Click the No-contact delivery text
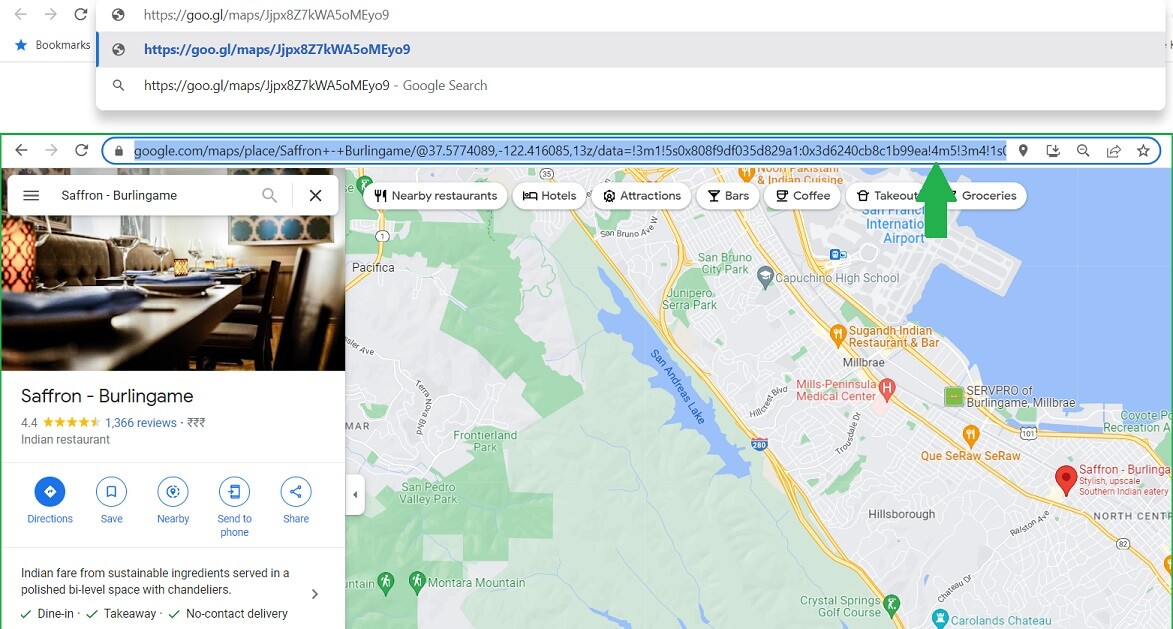The image size is (1173, 629). click(x=236, y=613)
